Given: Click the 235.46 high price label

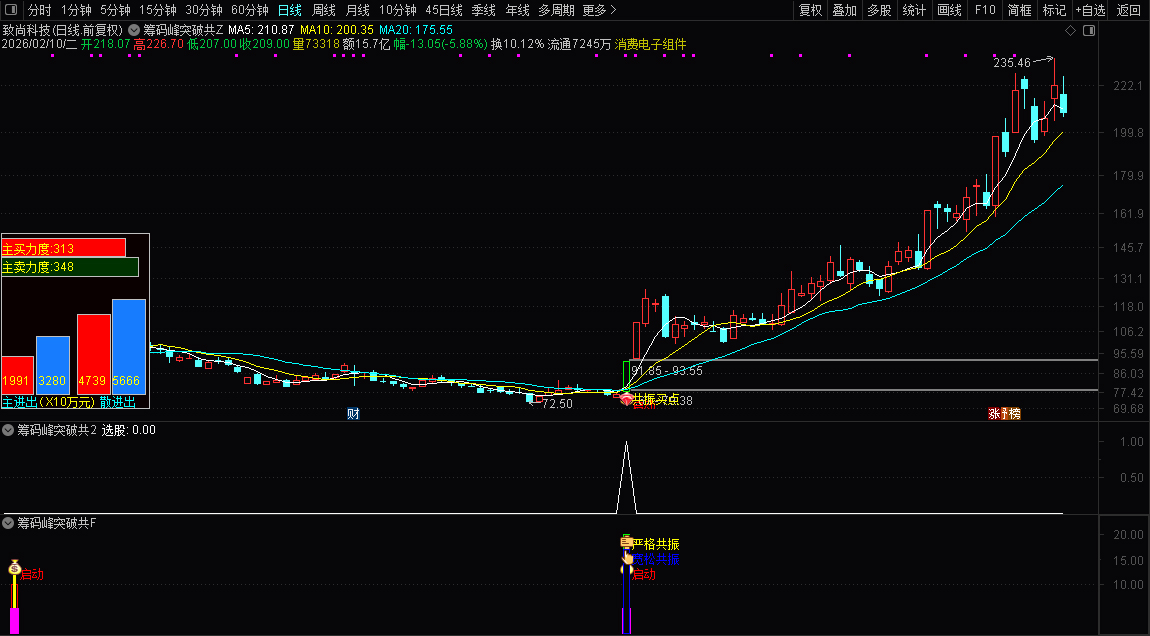Looking at the screenshot, I should tap(1012, 63).
